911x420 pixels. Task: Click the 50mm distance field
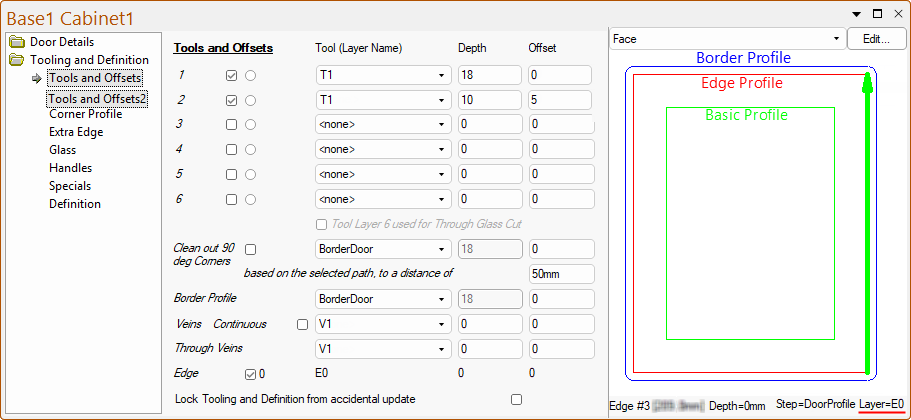561,274
